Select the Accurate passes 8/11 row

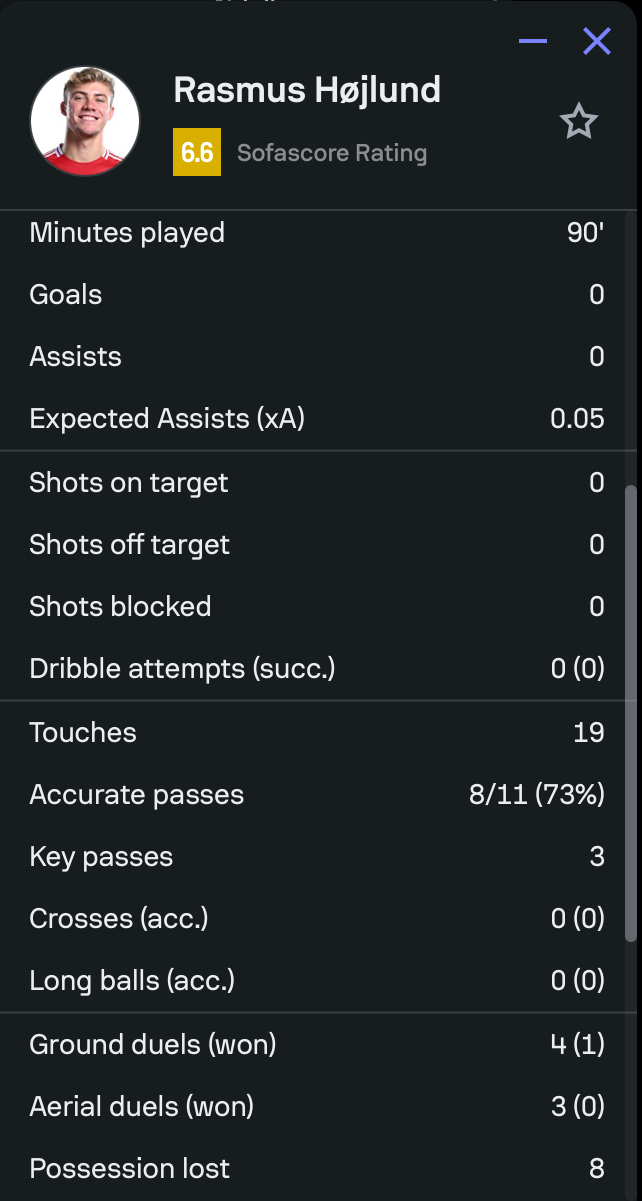[317, 795]
